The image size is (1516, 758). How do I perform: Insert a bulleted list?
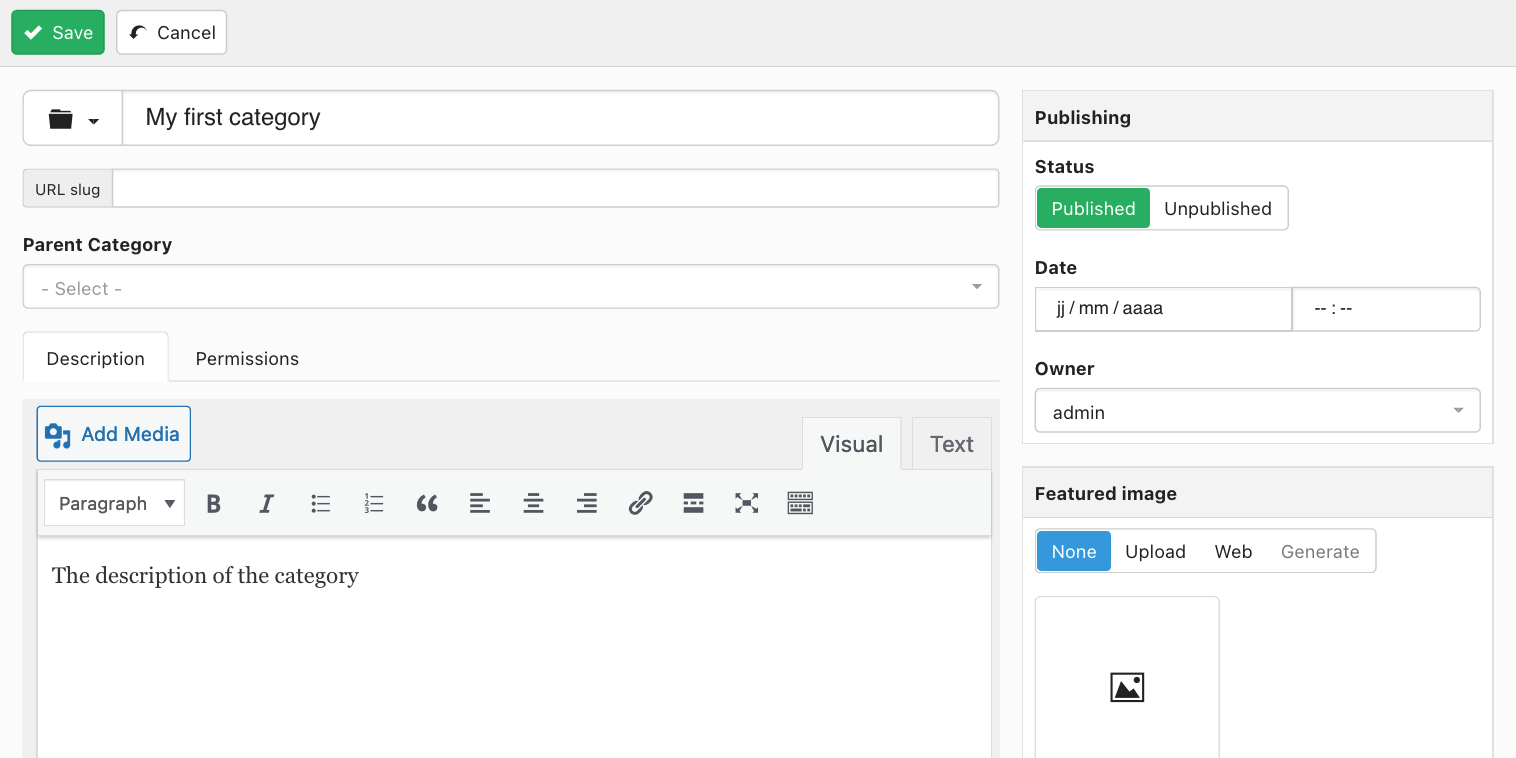pyautogui.click(x=320, y=504)
